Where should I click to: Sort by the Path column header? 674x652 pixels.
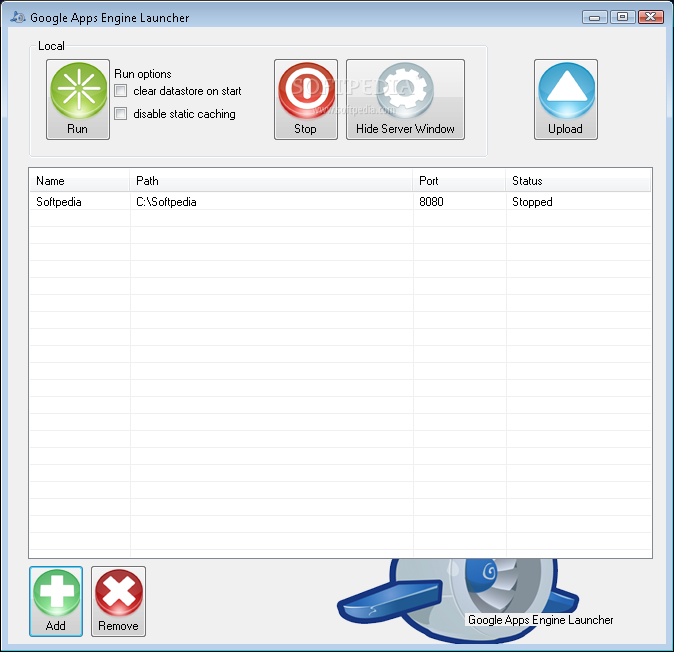(271, 181)
